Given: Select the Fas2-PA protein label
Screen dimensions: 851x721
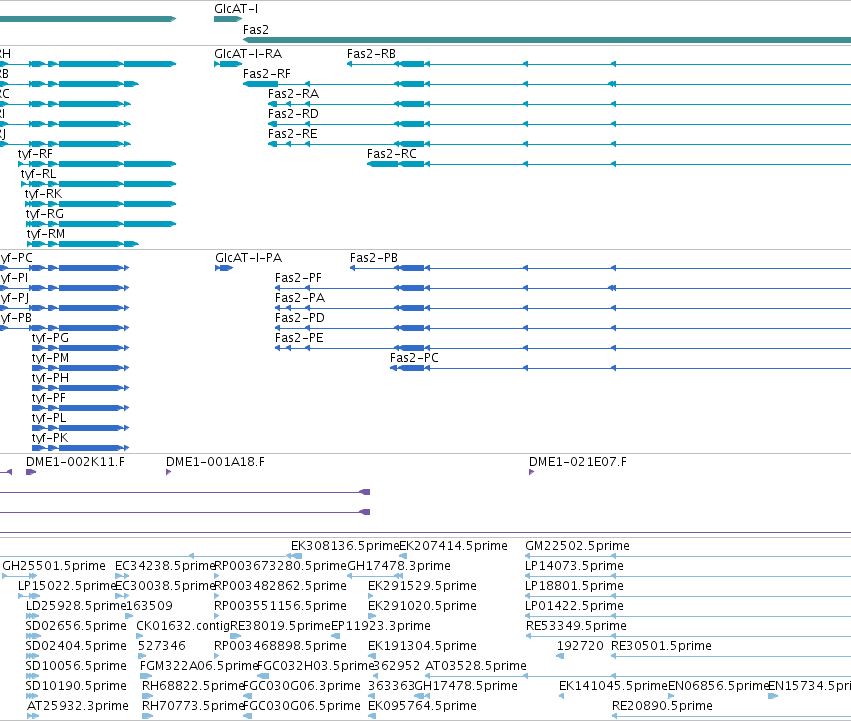Looking at the screenshot, I should click(300, 298).
